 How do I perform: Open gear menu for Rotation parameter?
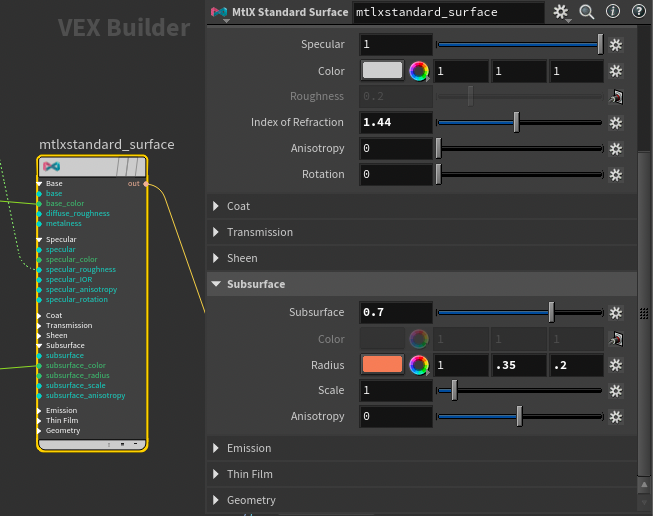click(616, 174)
